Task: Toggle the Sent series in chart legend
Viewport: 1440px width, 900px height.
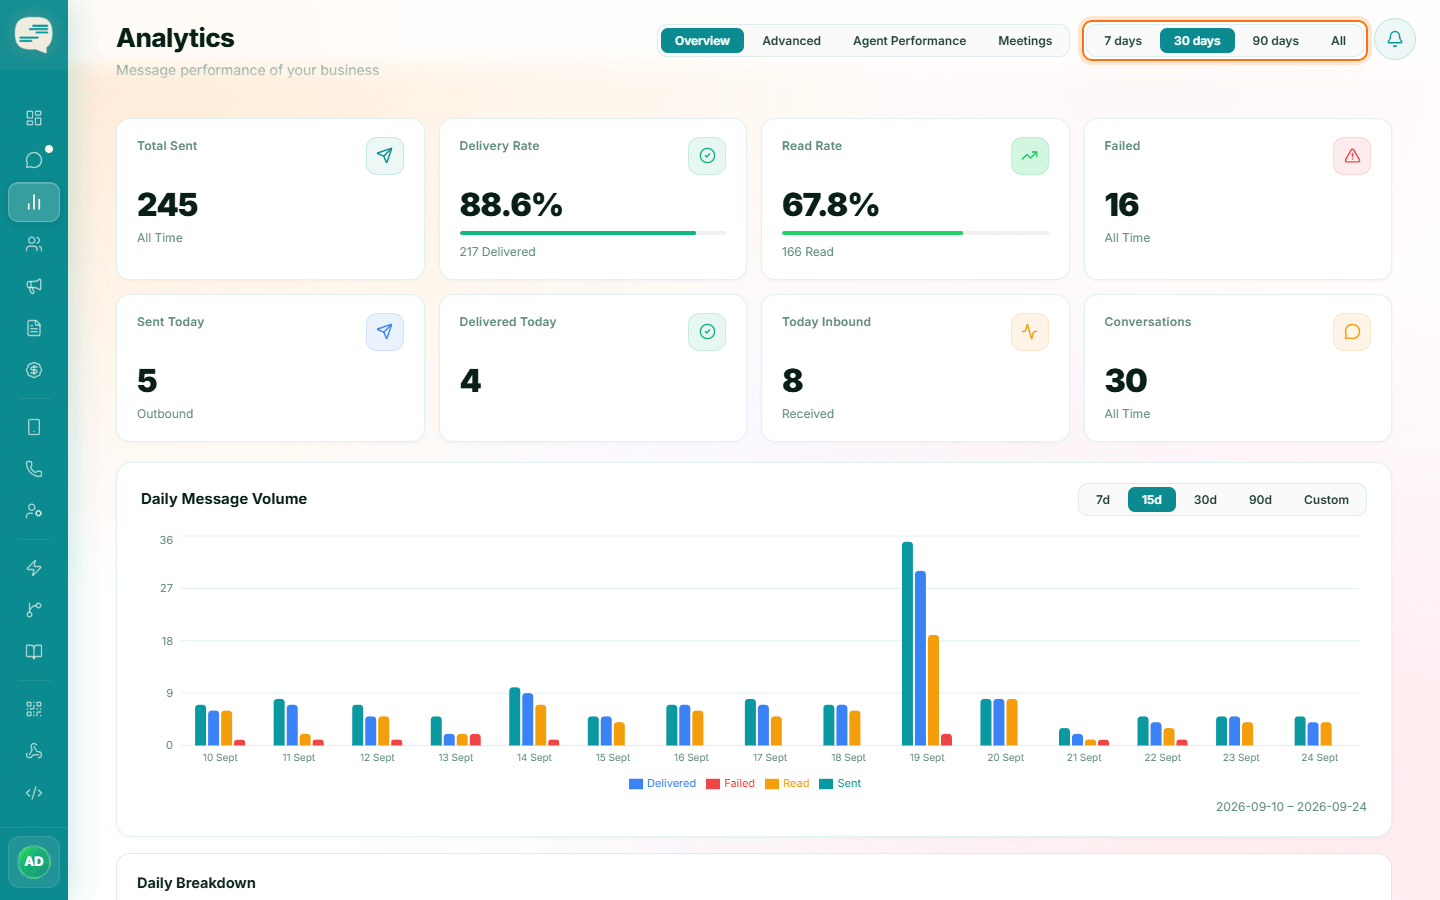Action: [x=840, y=784]
